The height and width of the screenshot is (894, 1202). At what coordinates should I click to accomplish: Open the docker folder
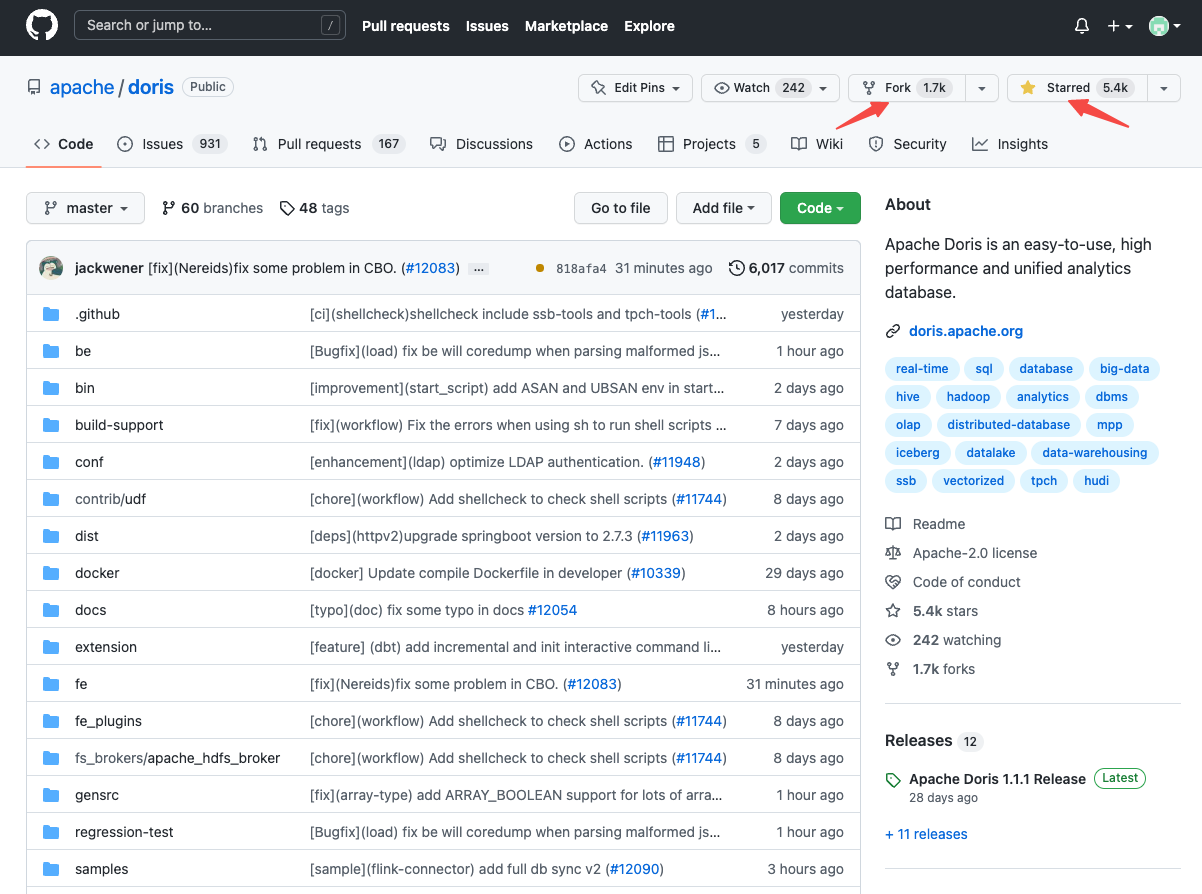pos(97,573)
